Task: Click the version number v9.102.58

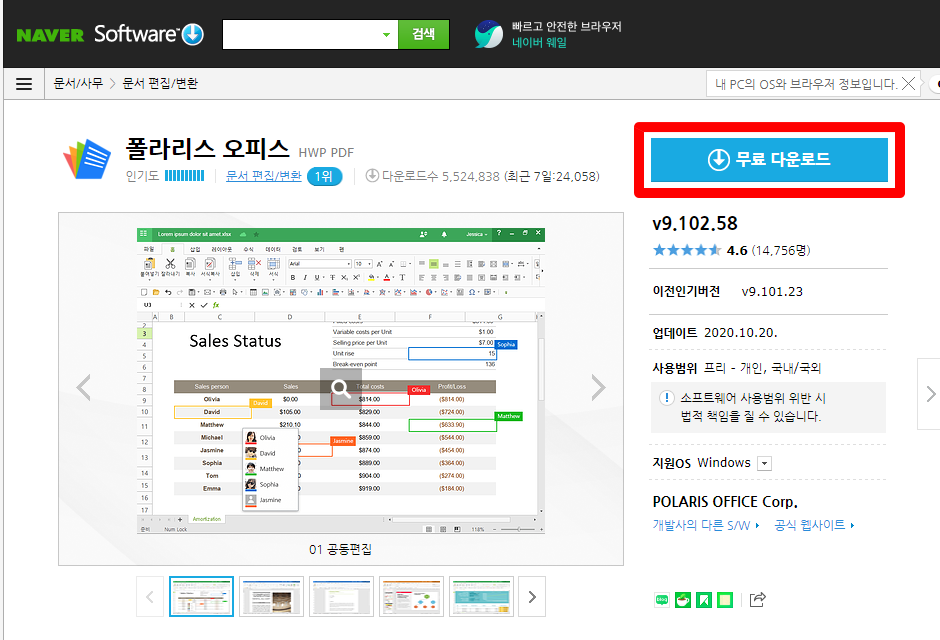Action: pos(695,224)
